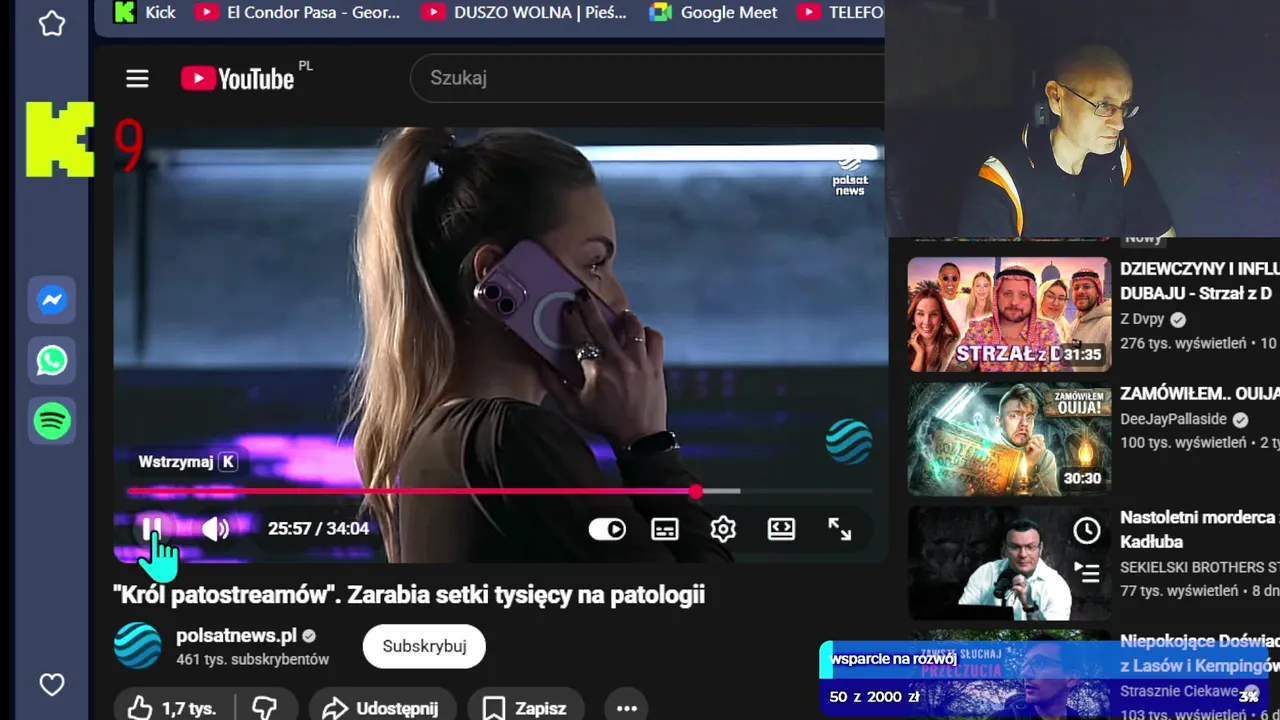
Task: Save video with Zapisz button
Action: (x=525, y=708)
